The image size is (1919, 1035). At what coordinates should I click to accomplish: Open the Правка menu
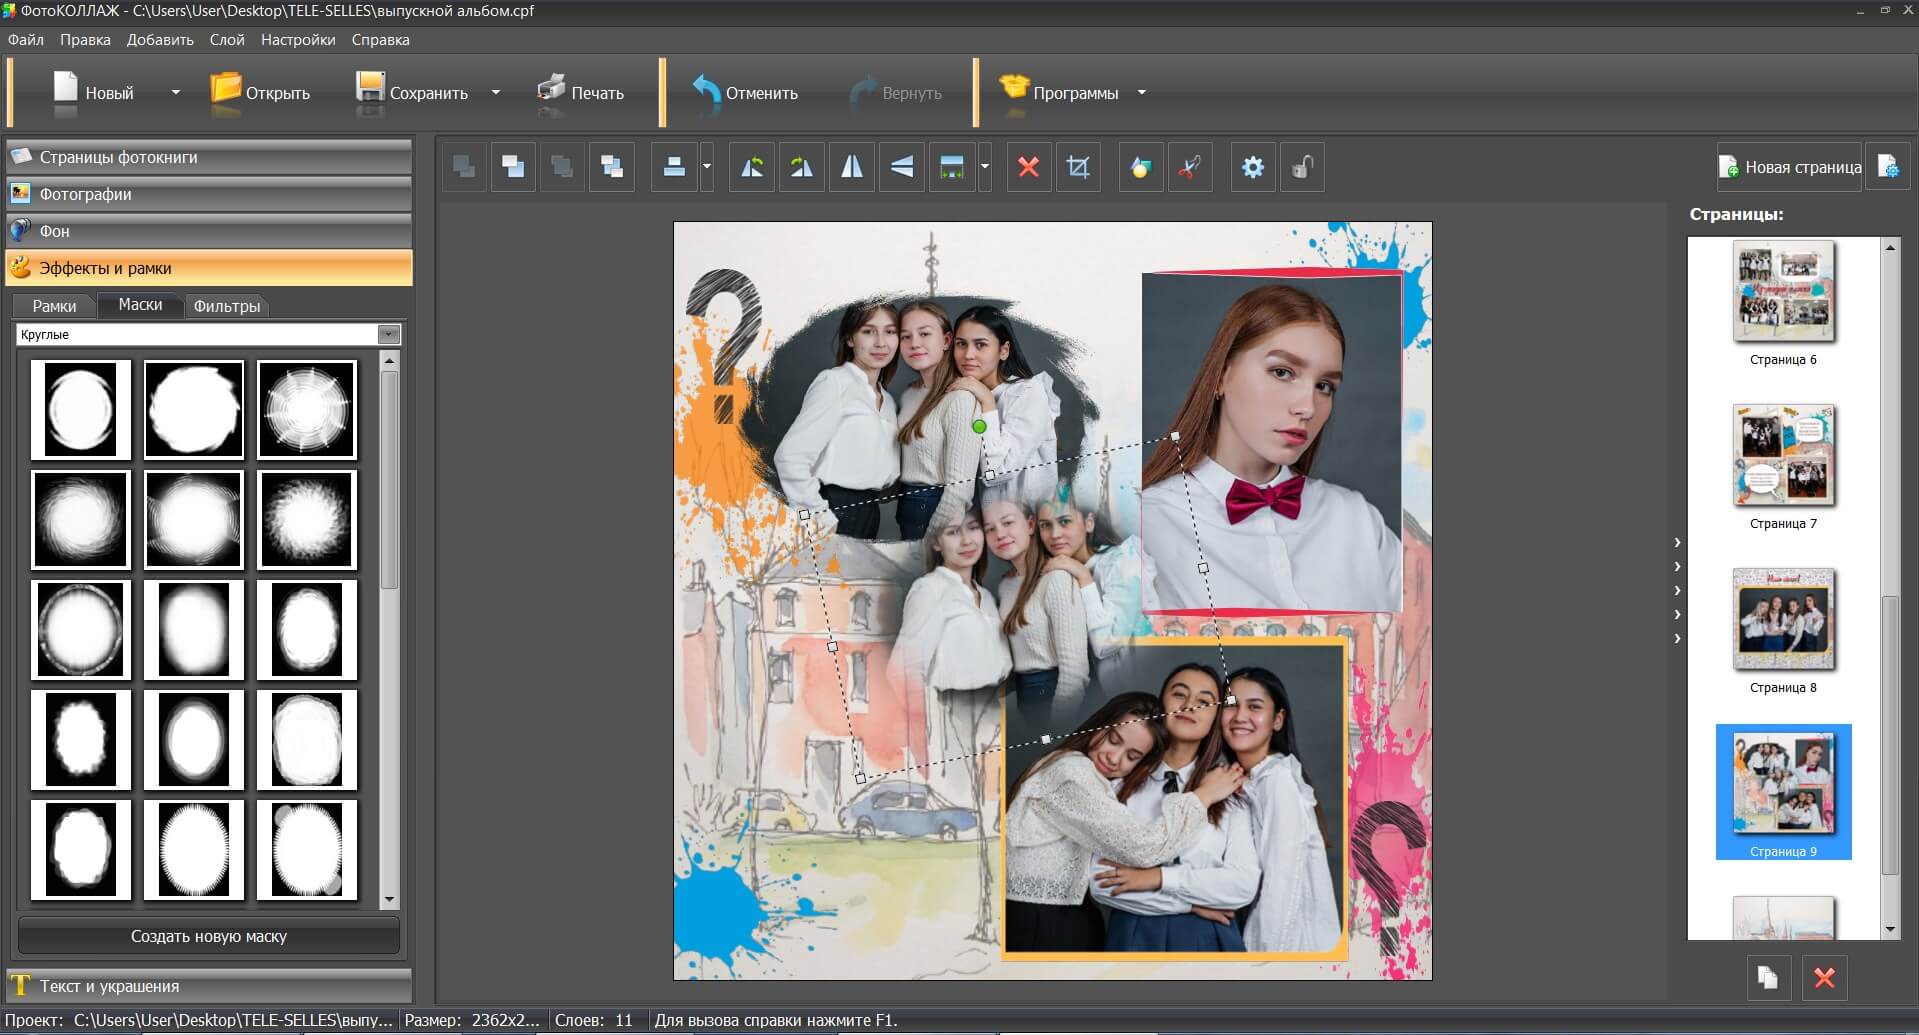(x=85, y=40)
